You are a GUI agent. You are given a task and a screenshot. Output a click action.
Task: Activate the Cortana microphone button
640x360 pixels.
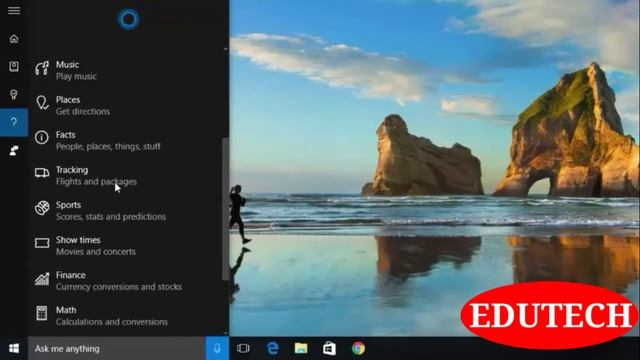click(217, 348)
